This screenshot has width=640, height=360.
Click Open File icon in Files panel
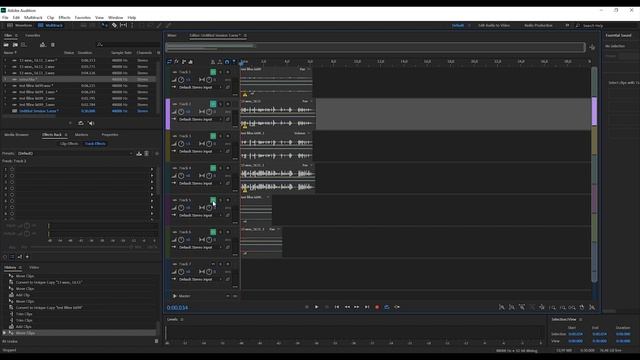pyautogui.click(x=6, y=44)
